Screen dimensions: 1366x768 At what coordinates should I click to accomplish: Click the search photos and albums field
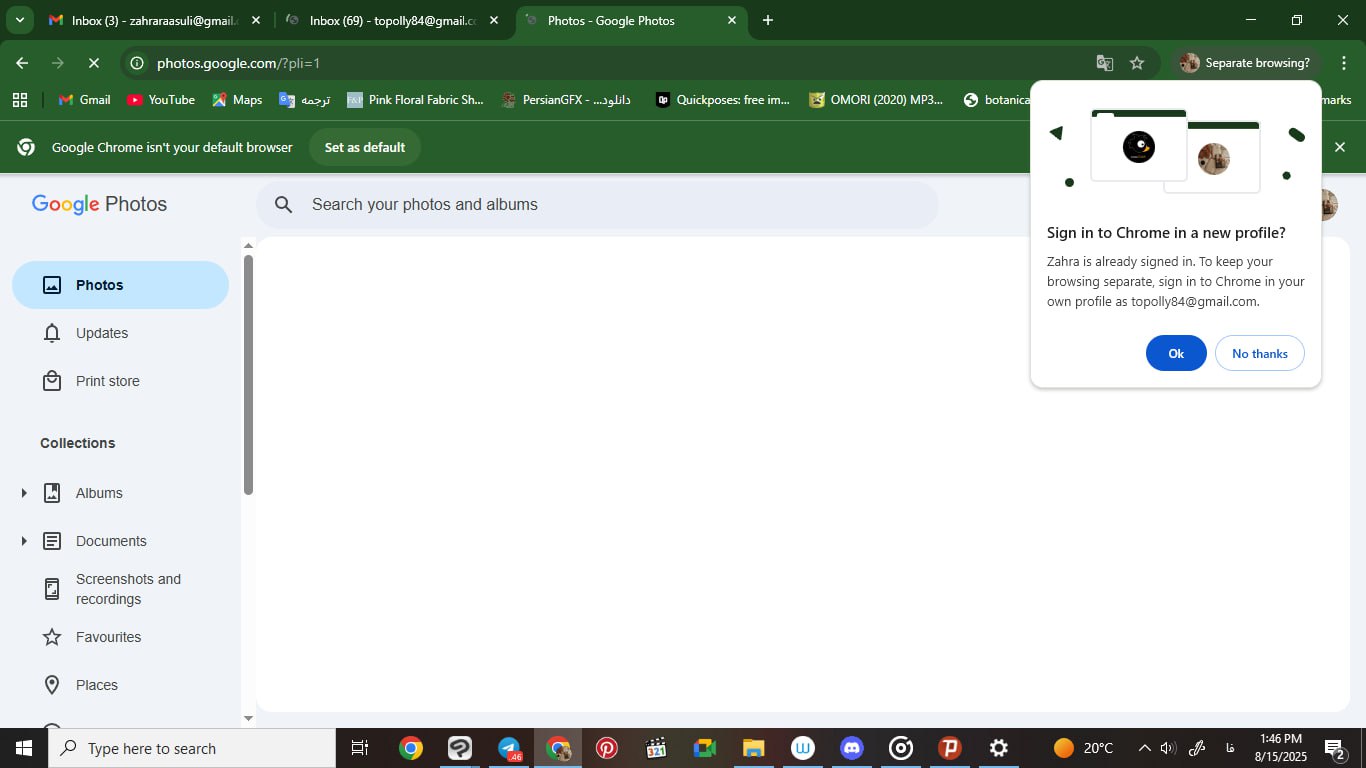(600, 205)
